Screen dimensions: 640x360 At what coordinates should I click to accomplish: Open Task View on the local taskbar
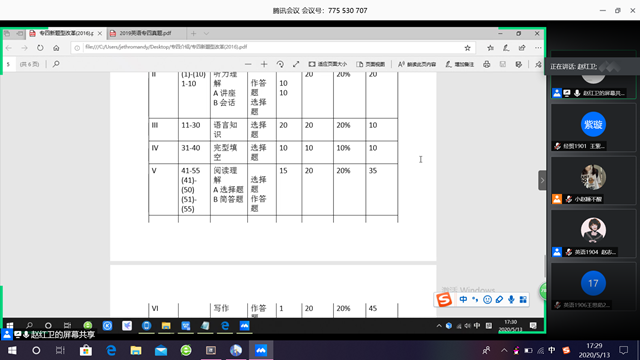(x=60, y=350)
